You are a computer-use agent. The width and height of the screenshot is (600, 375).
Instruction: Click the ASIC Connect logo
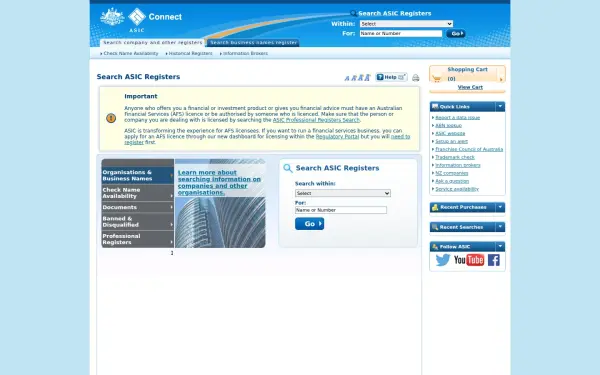155,20
